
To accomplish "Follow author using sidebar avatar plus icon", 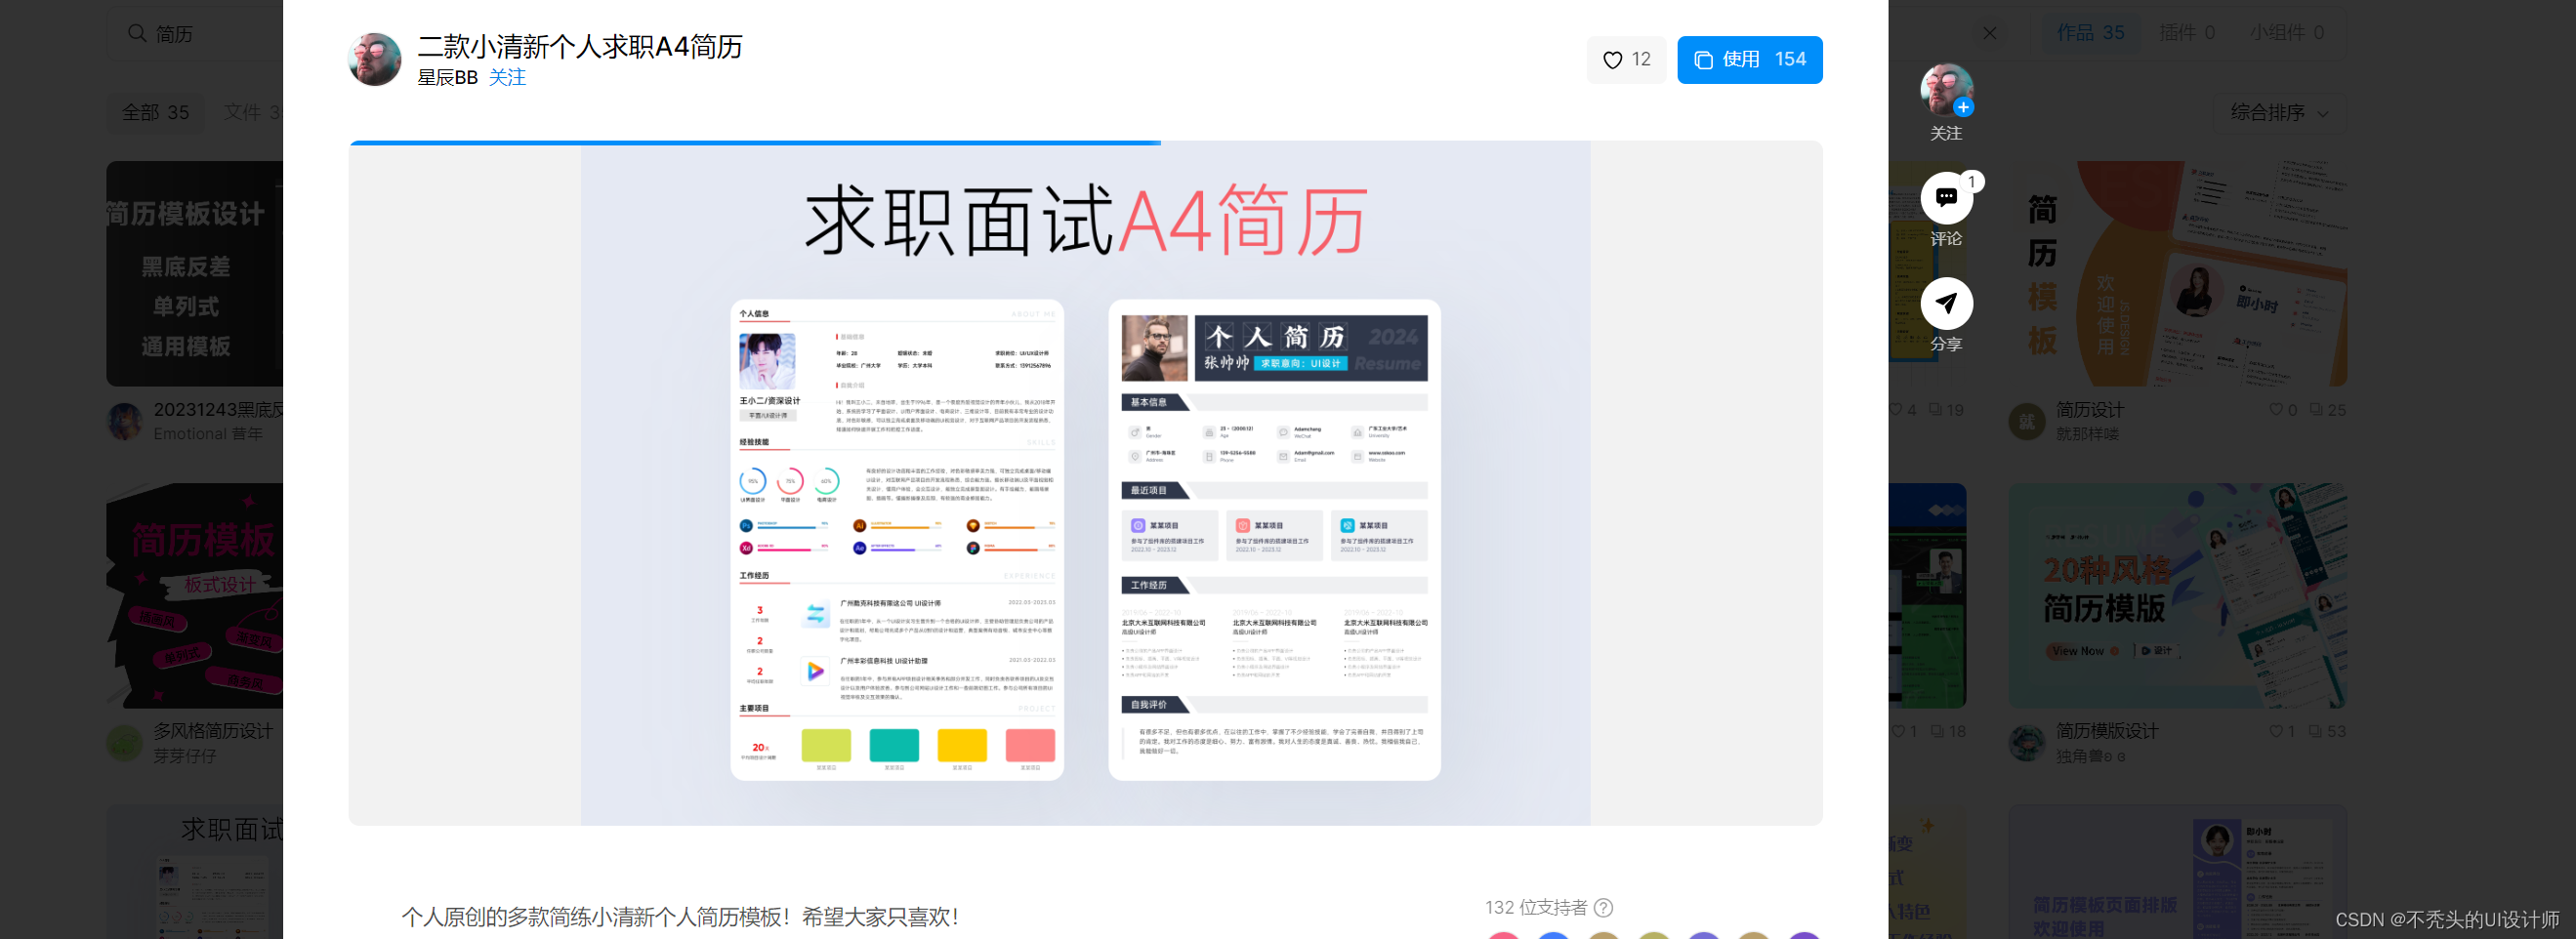I will [x=1962, y=108].
